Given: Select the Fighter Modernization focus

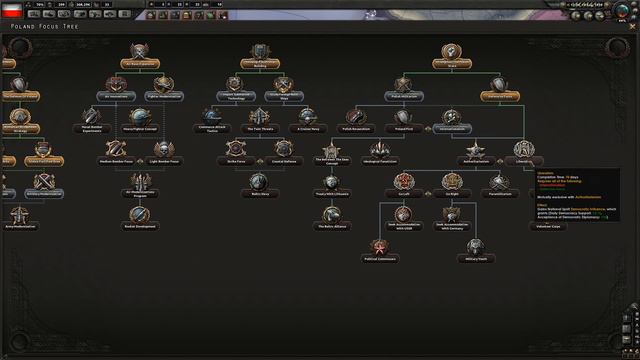Looking at the screenshot, I should (164, 89).
